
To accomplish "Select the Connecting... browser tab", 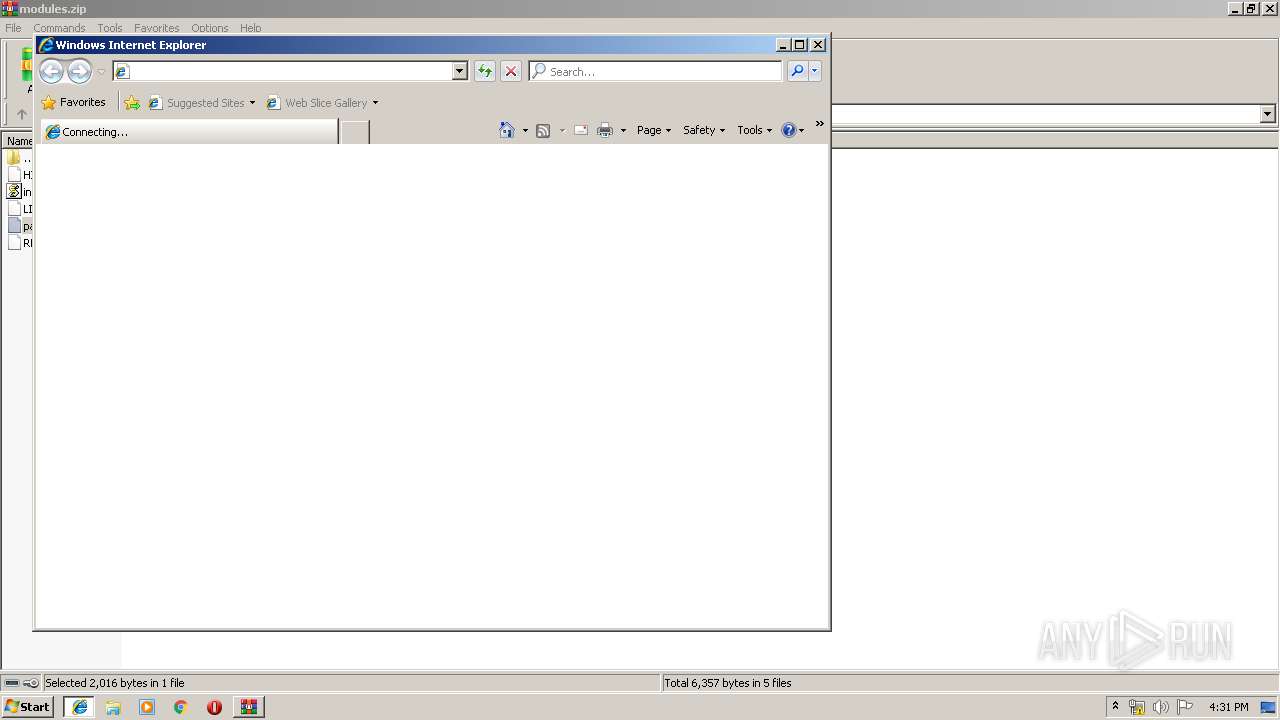I will click(190, 131).
